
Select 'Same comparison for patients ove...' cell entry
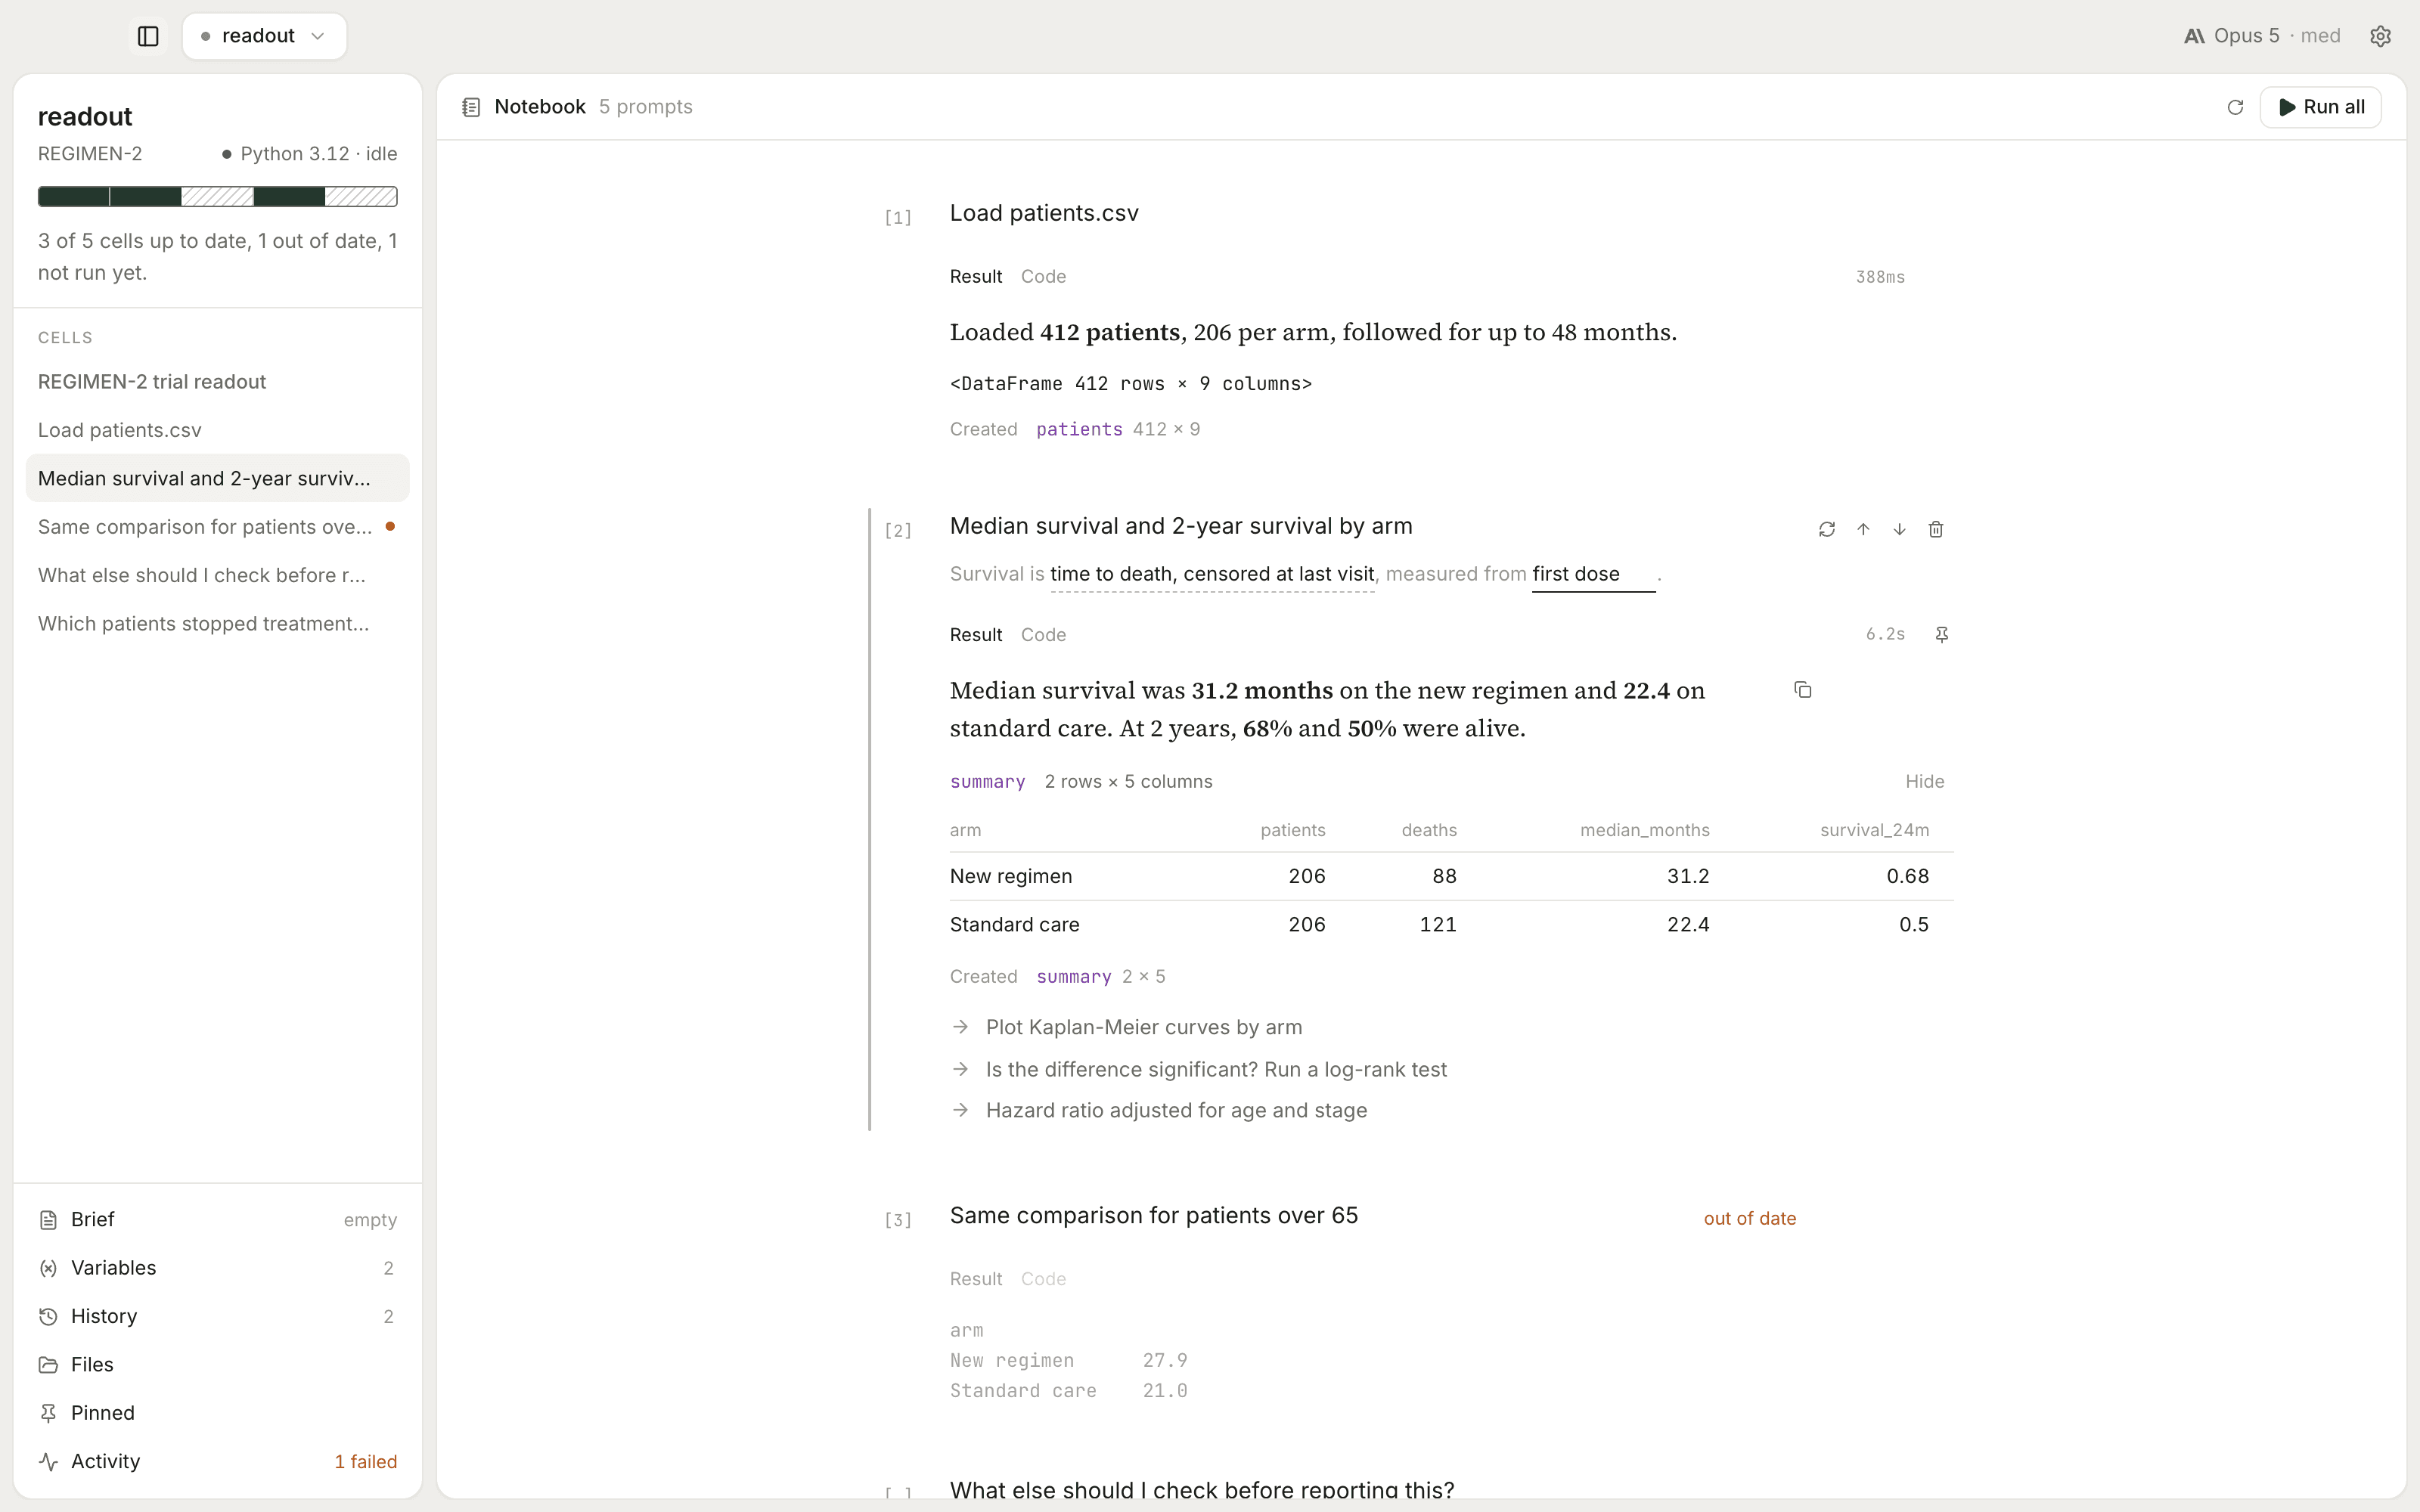pyautogui.click(x=217, y=526)
